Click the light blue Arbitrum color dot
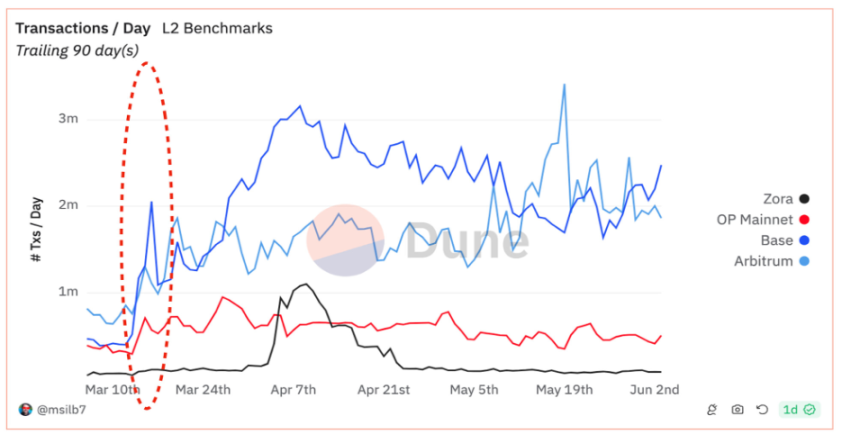 805,261
